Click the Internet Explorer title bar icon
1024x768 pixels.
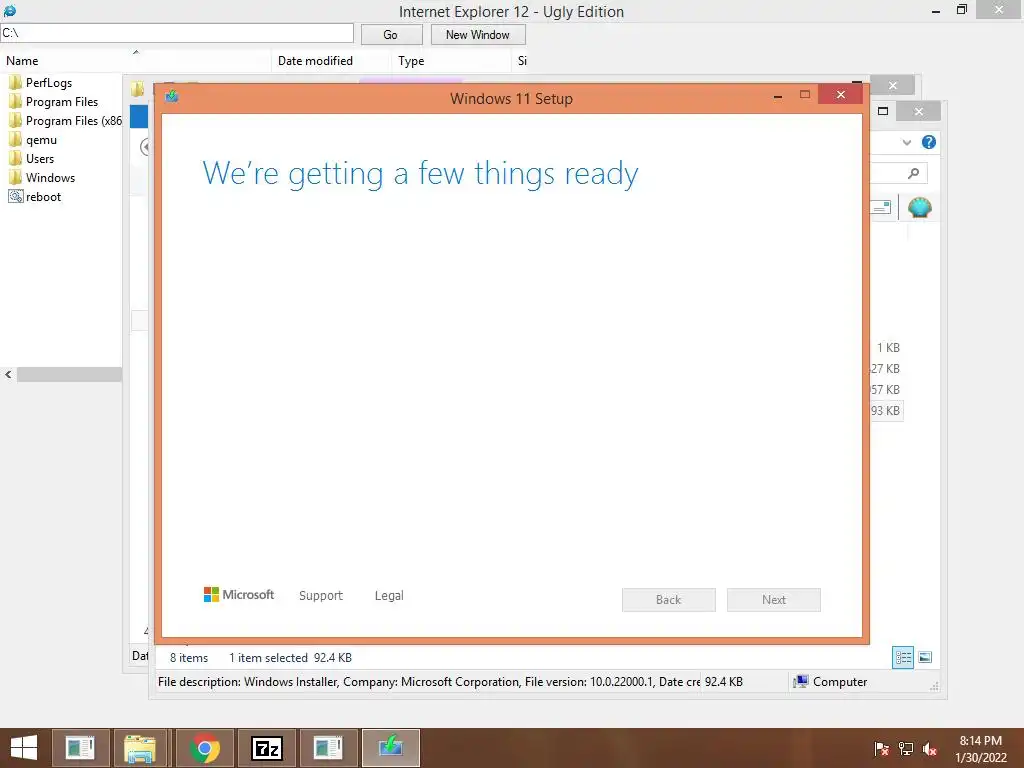pos(10,10)
